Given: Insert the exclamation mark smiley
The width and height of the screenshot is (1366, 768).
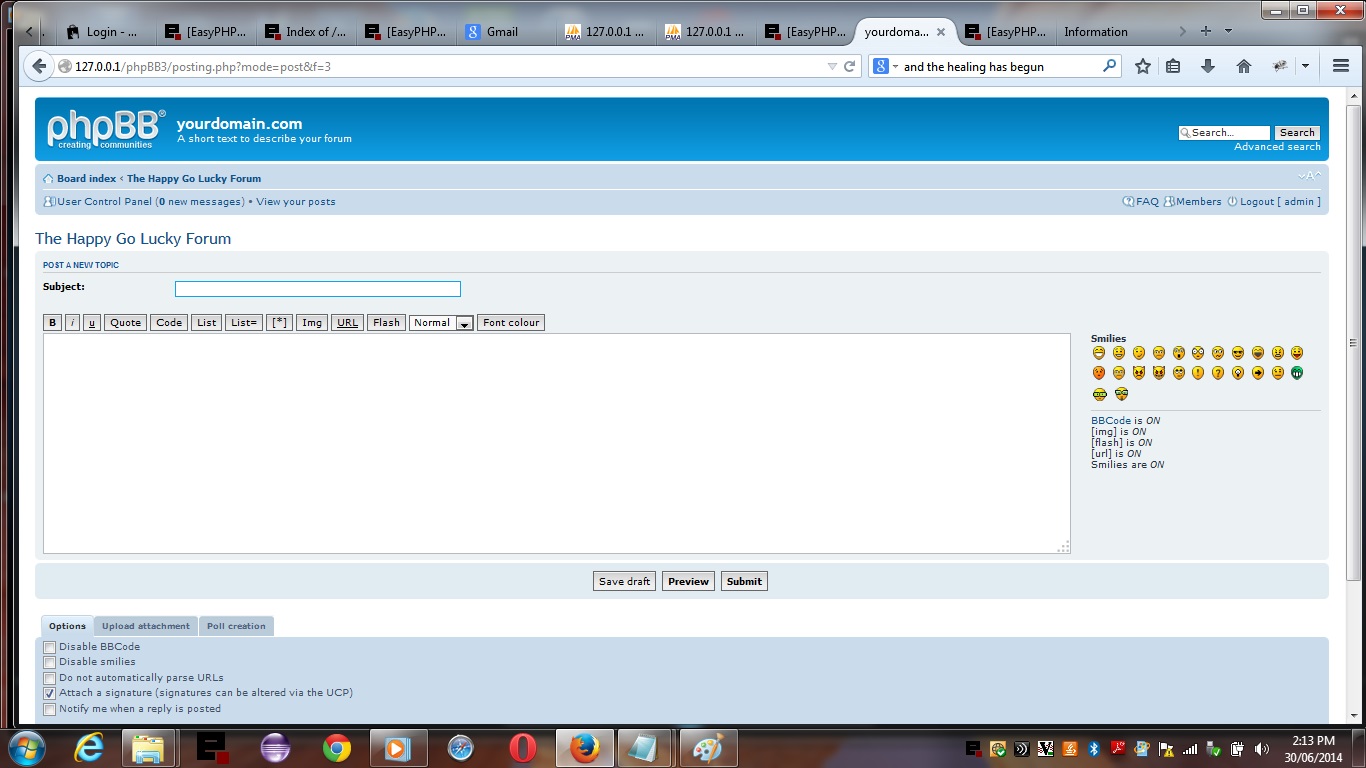Looking at the screenshot, I should (1198, 373).
